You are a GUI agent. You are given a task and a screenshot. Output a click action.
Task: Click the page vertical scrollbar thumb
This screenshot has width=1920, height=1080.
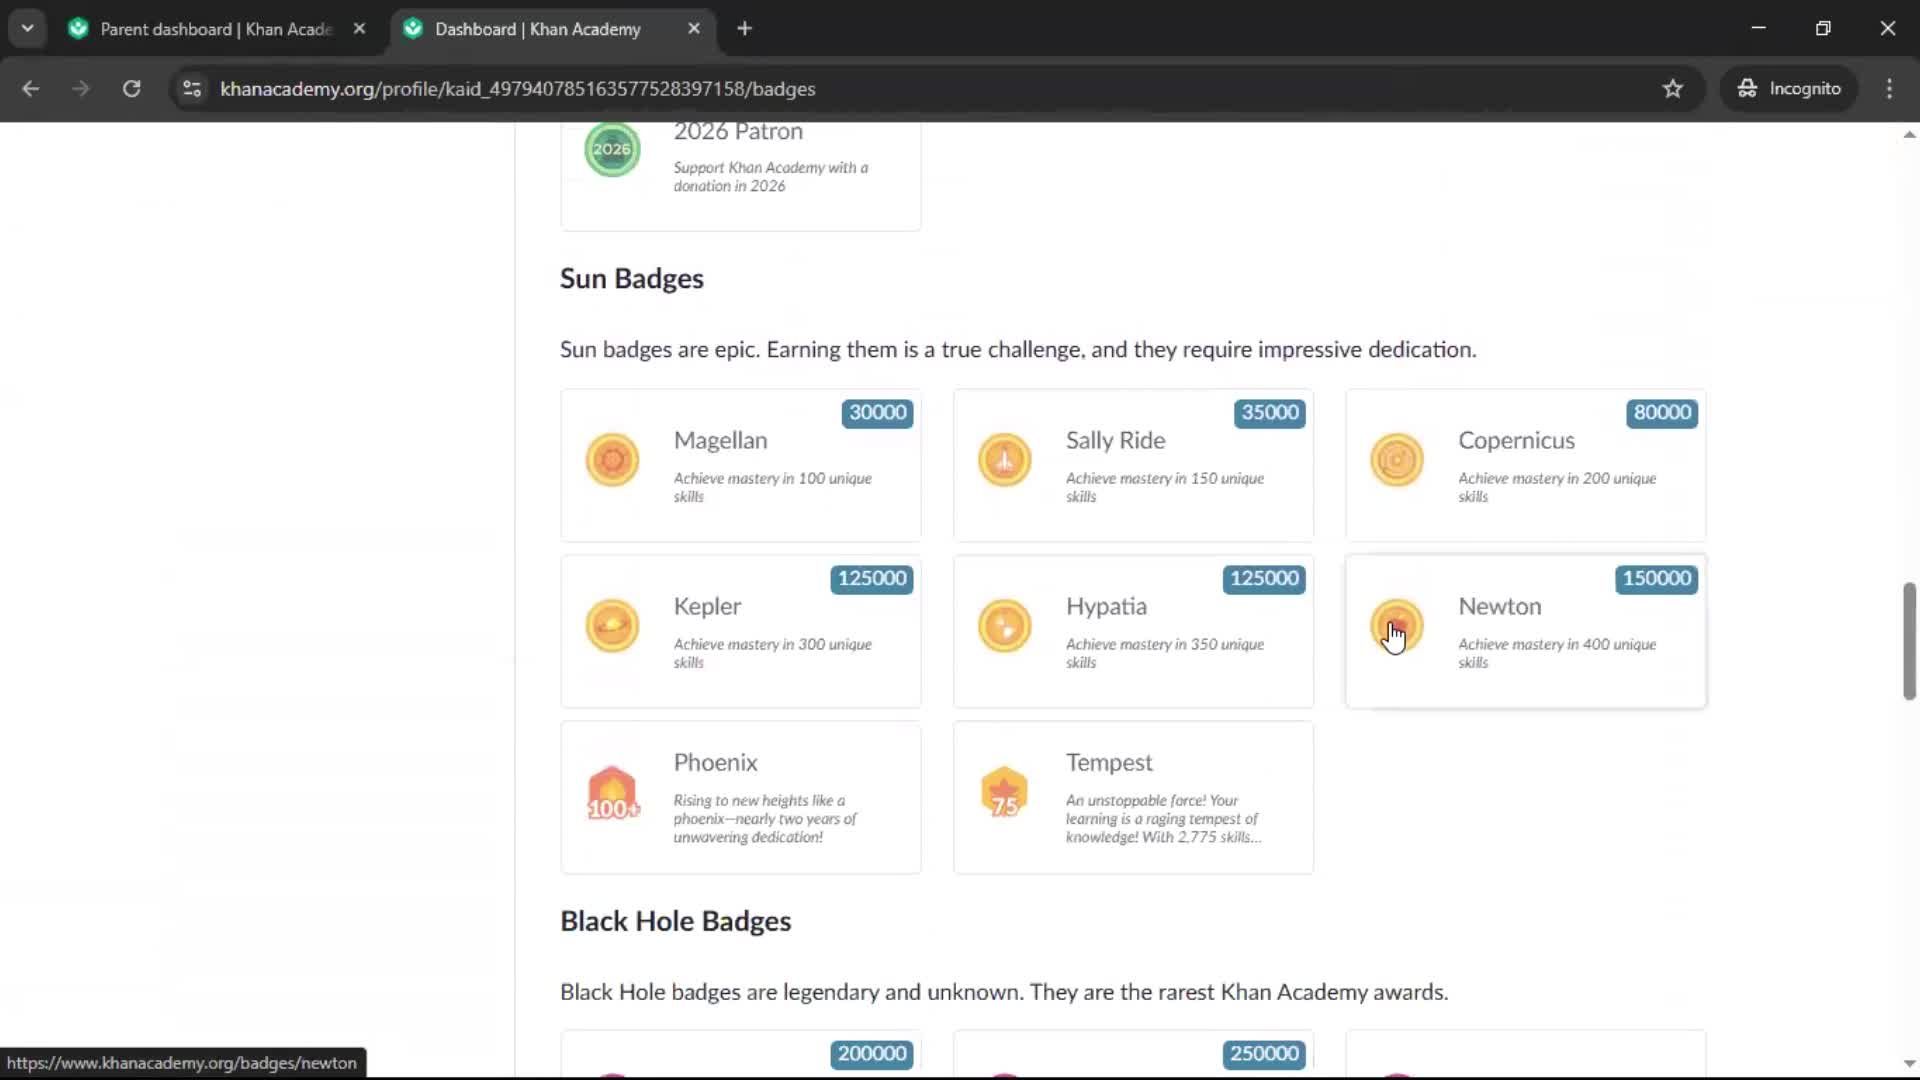pyautogui.click(x=1909, y=641)
